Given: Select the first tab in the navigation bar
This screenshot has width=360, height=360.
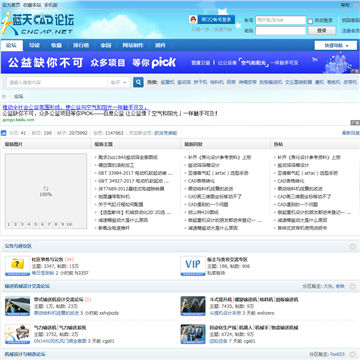Looking at the screenshot, I should click(x=12, y=45).
